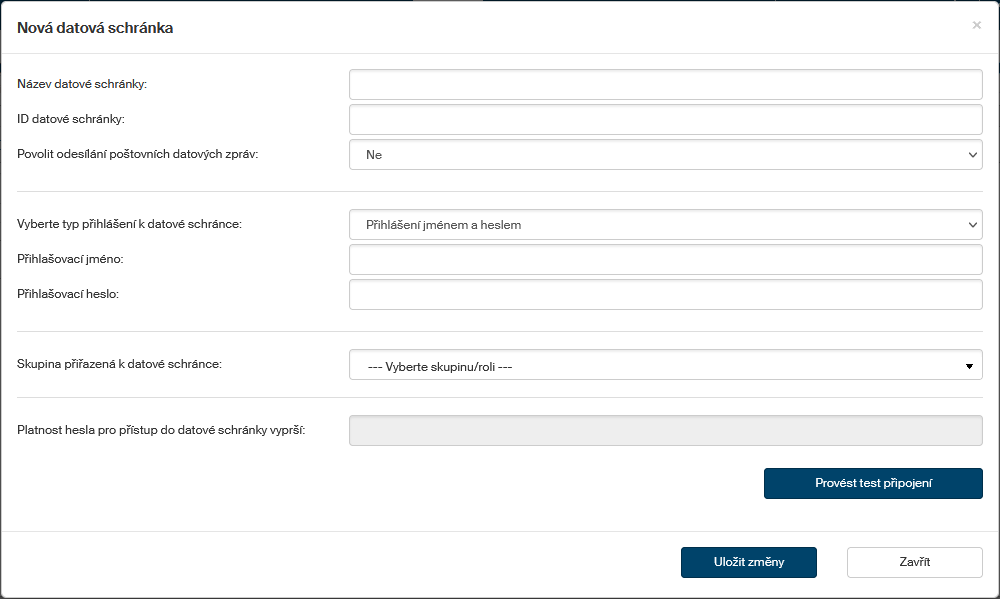Close the dialog with the X icon
Screen dimensions: 1000x599
pos(976,25)
